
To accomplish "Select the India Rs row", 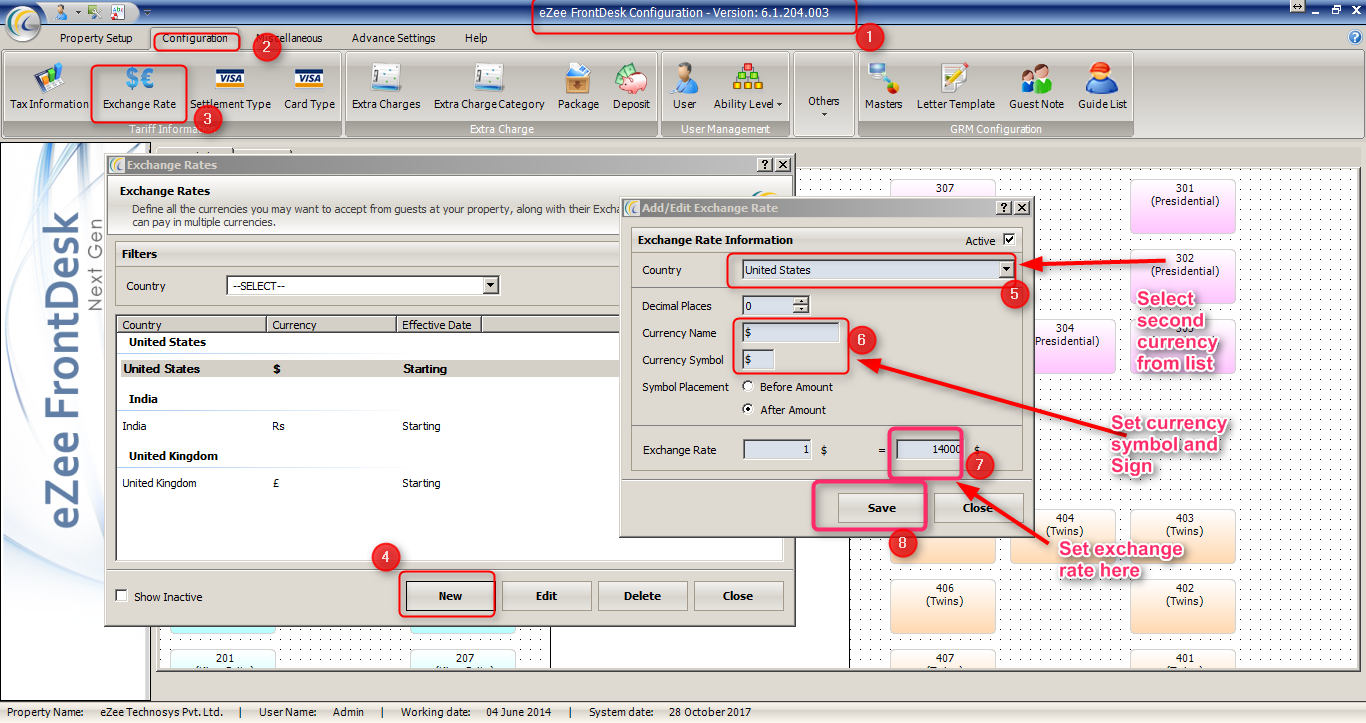I will [x=367, y=426].
